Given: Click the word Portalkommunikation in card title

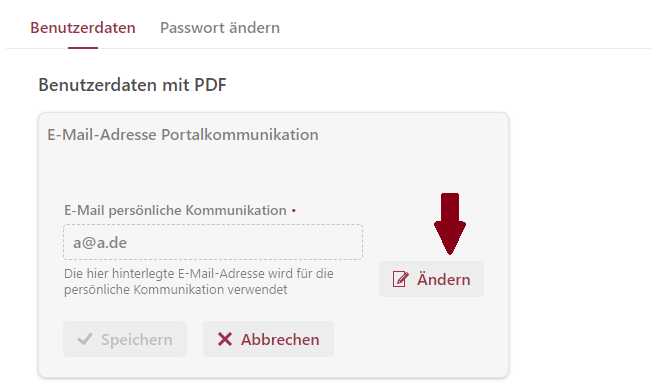Looking at the screenshot, I should click(x=240, y=135).
